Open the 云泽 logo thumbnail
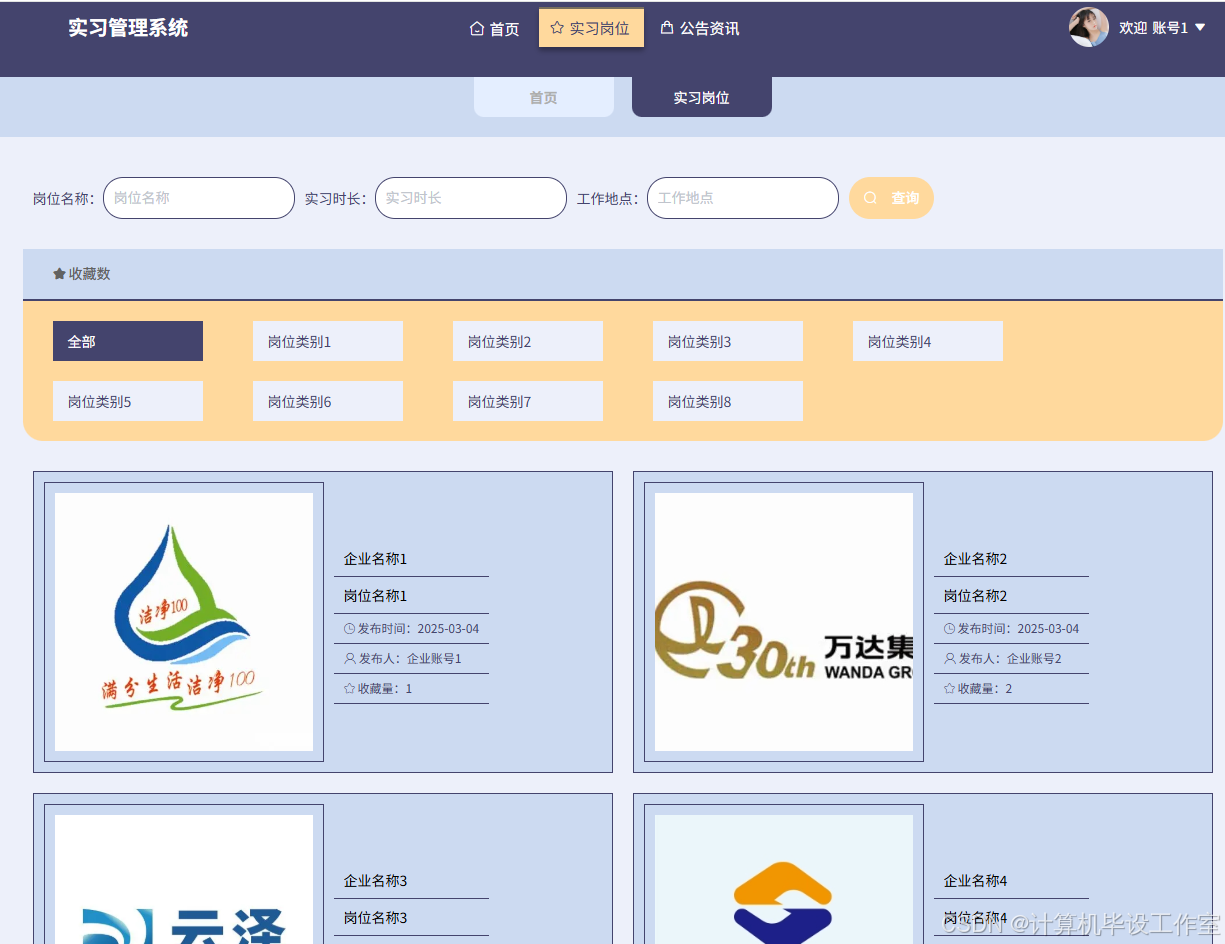Viewport: 1225px width, 944px height. tap(184, 879)
